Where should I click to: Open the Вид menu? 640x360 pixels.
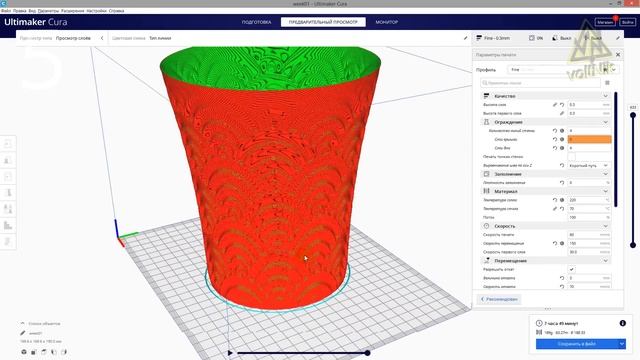[32, 11]
